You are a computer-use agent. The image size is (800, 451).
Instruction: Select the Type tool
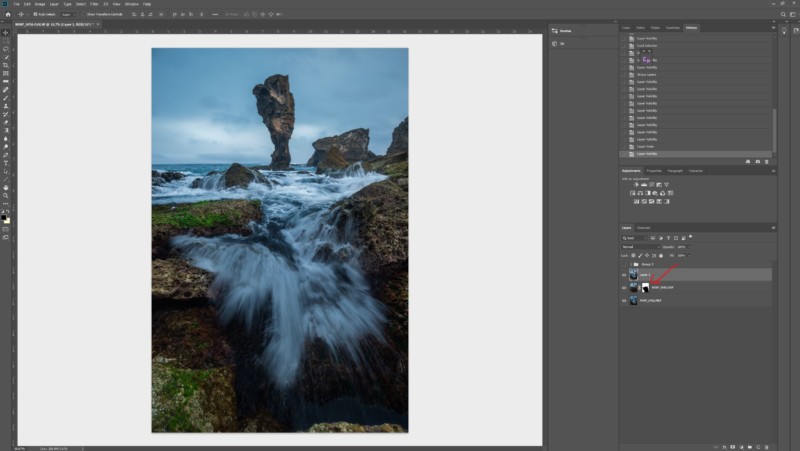click(6, 163)
